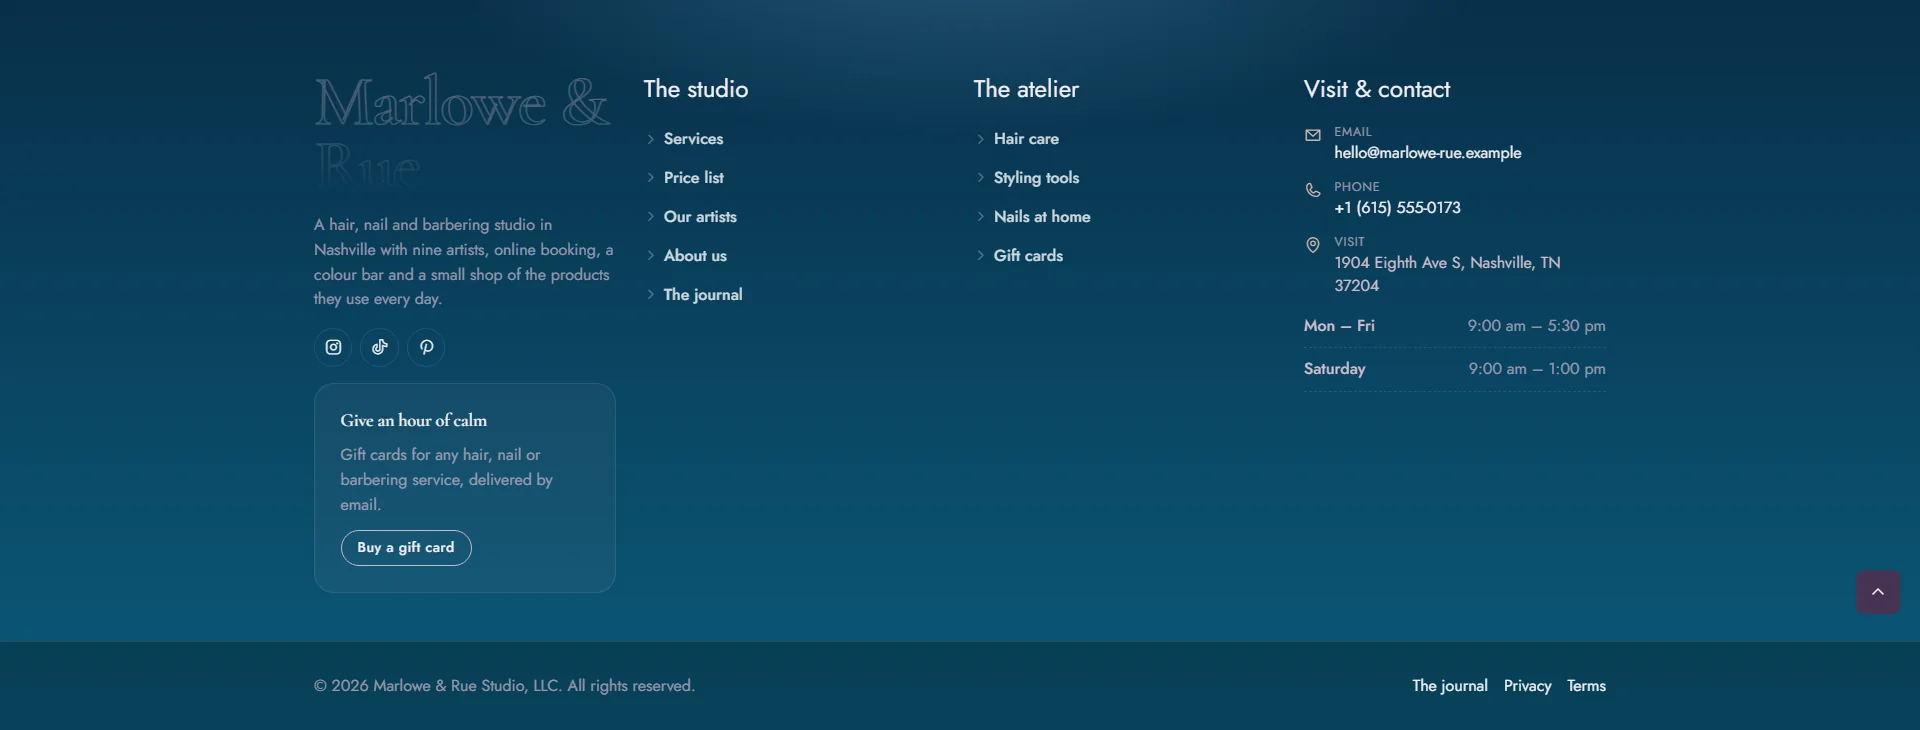Click The atelier column heading

click(x=1026, y=89)
